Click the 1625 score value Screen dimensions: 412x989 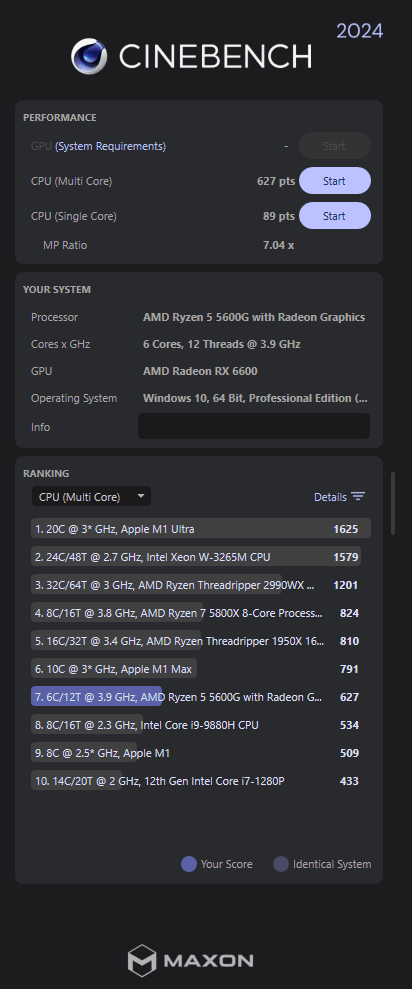click(x=346, y=529)
